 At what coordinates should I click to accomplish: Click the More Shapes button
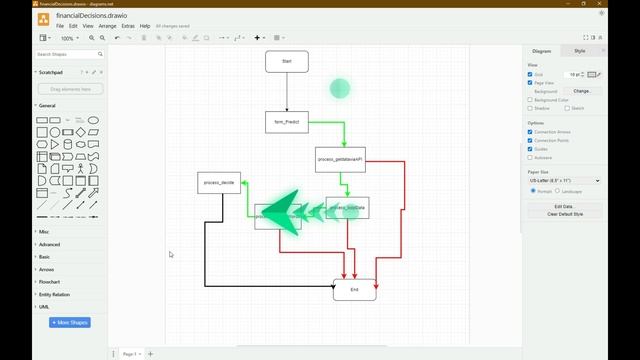coord(70,322)
